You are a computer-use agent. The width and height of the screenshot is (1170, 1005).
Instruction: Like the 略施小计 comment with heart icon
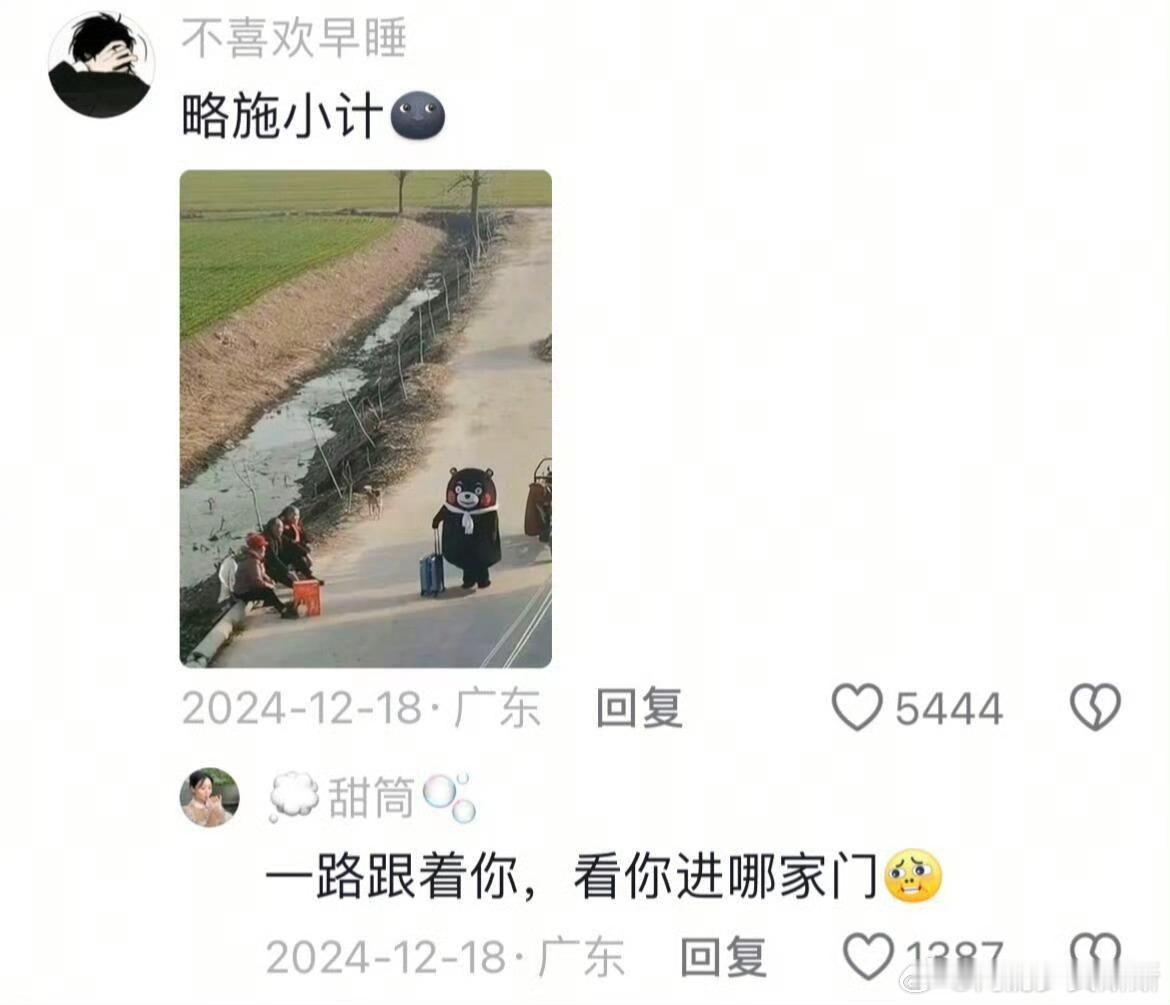click(857, 707)
